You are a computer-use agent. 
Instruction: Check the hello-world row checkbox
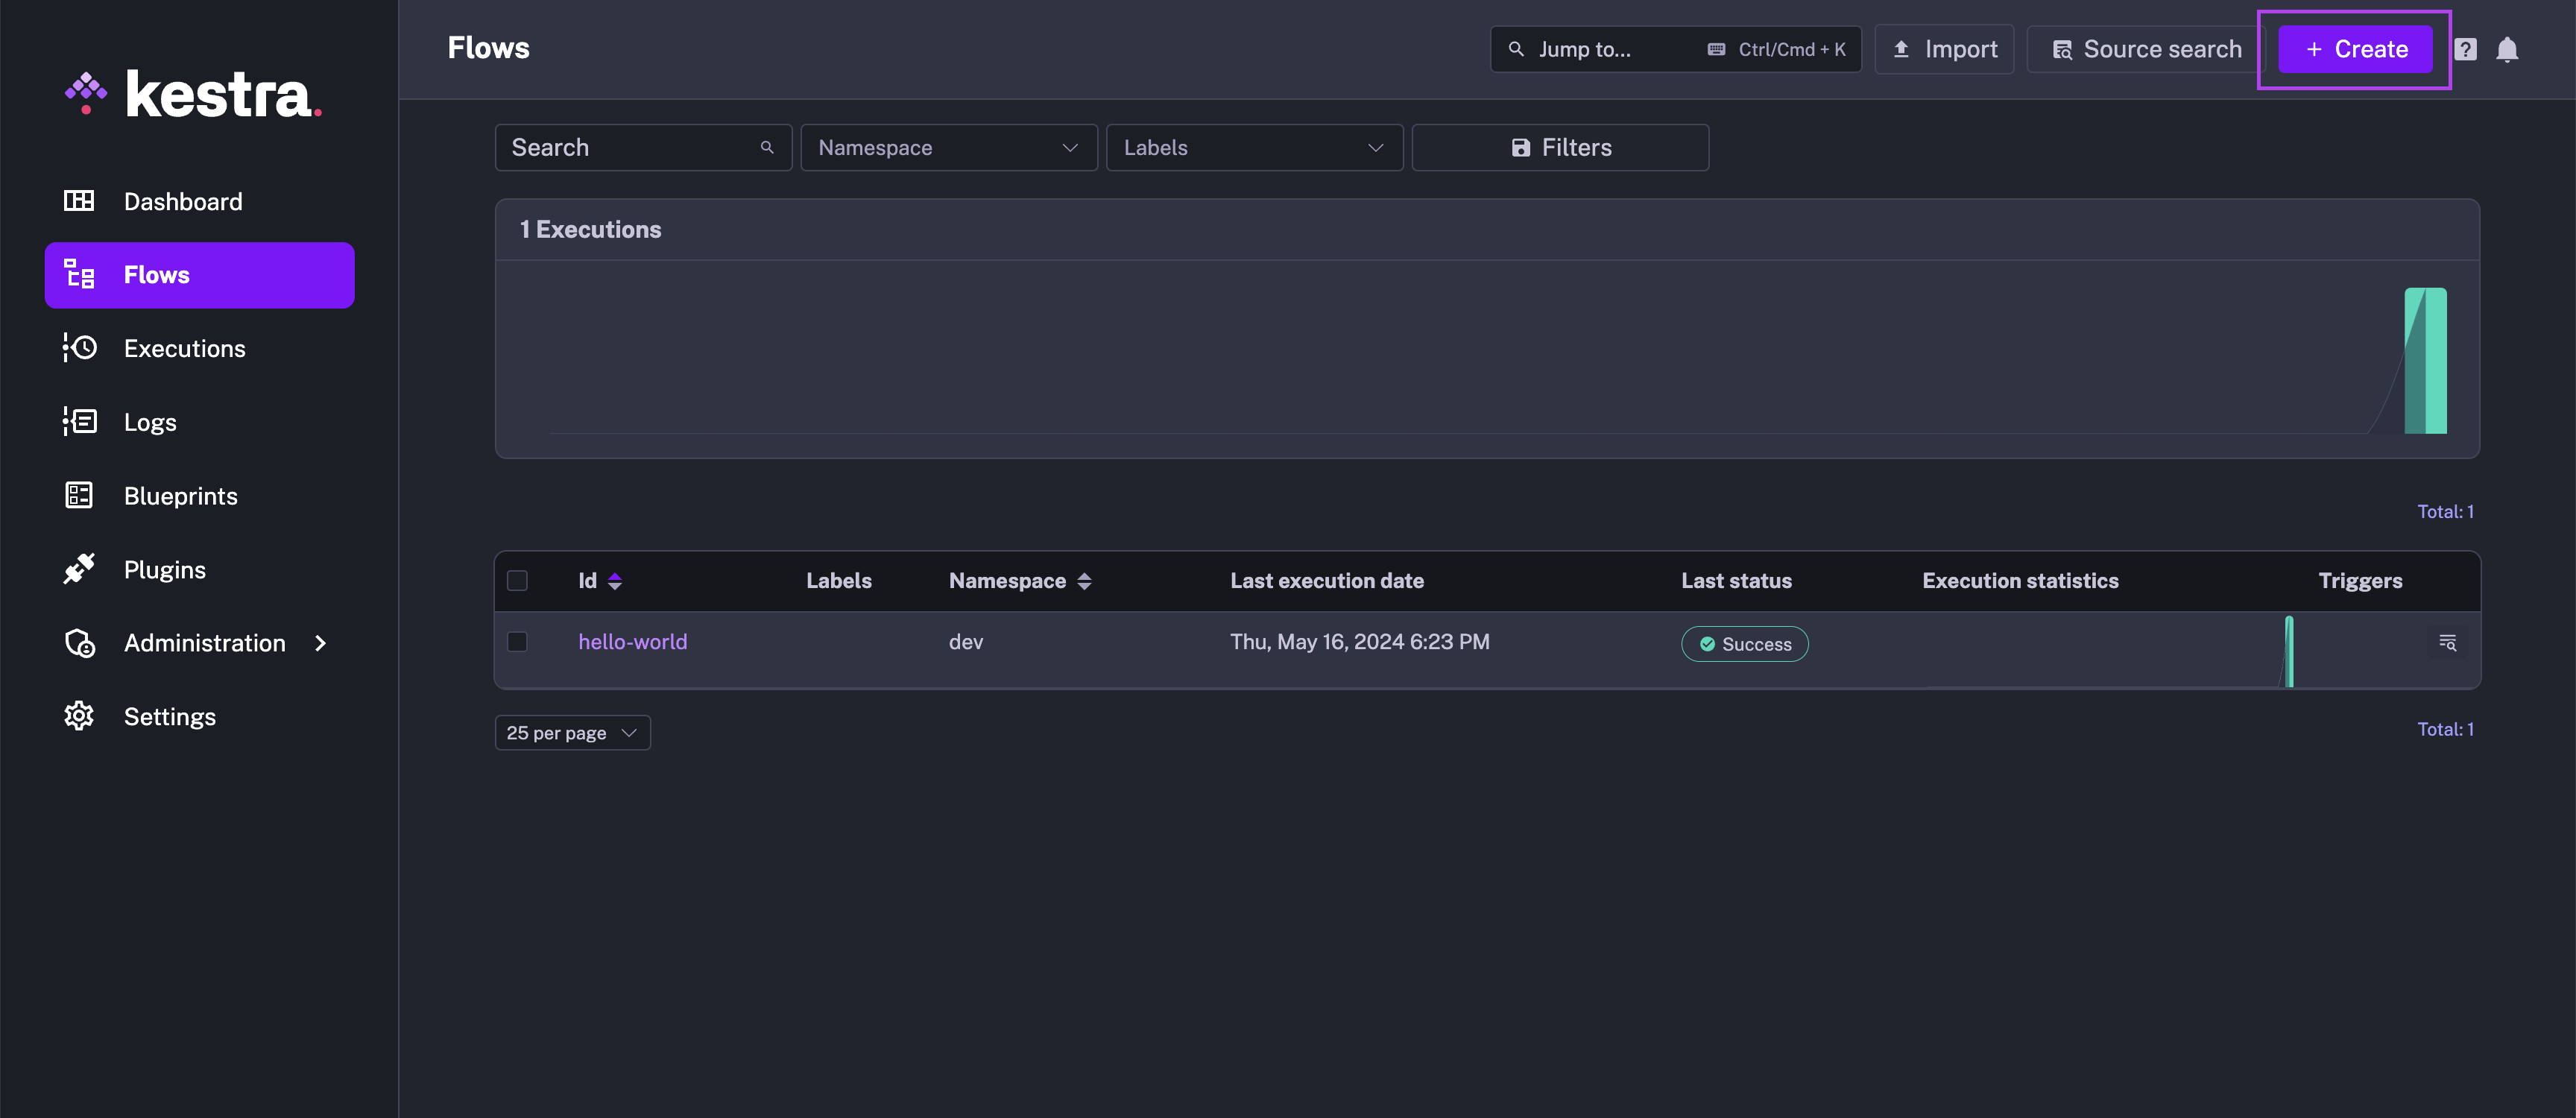pos(517,642)
